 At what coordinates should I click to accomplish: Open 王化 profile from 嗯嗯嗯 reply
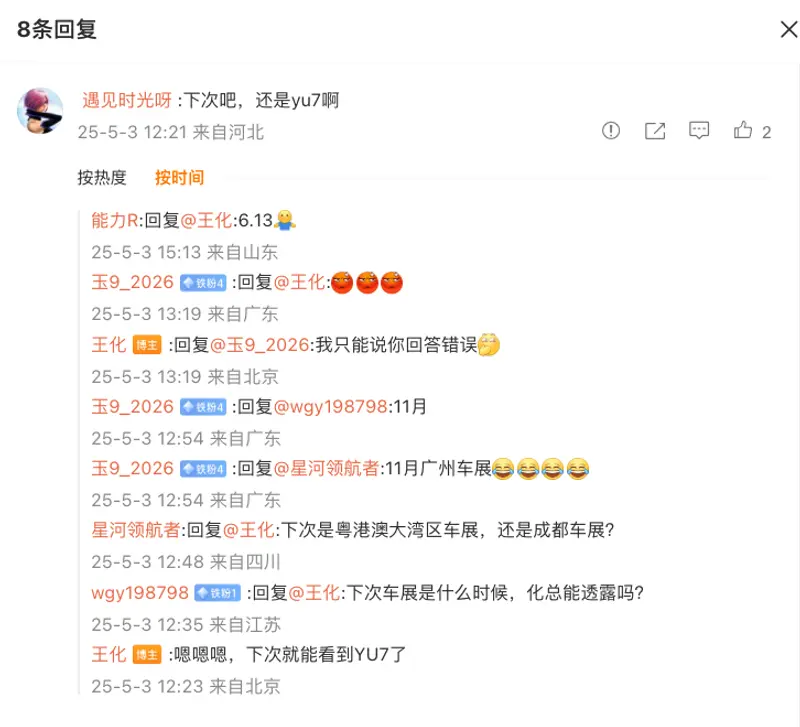(x=109, y=655)
